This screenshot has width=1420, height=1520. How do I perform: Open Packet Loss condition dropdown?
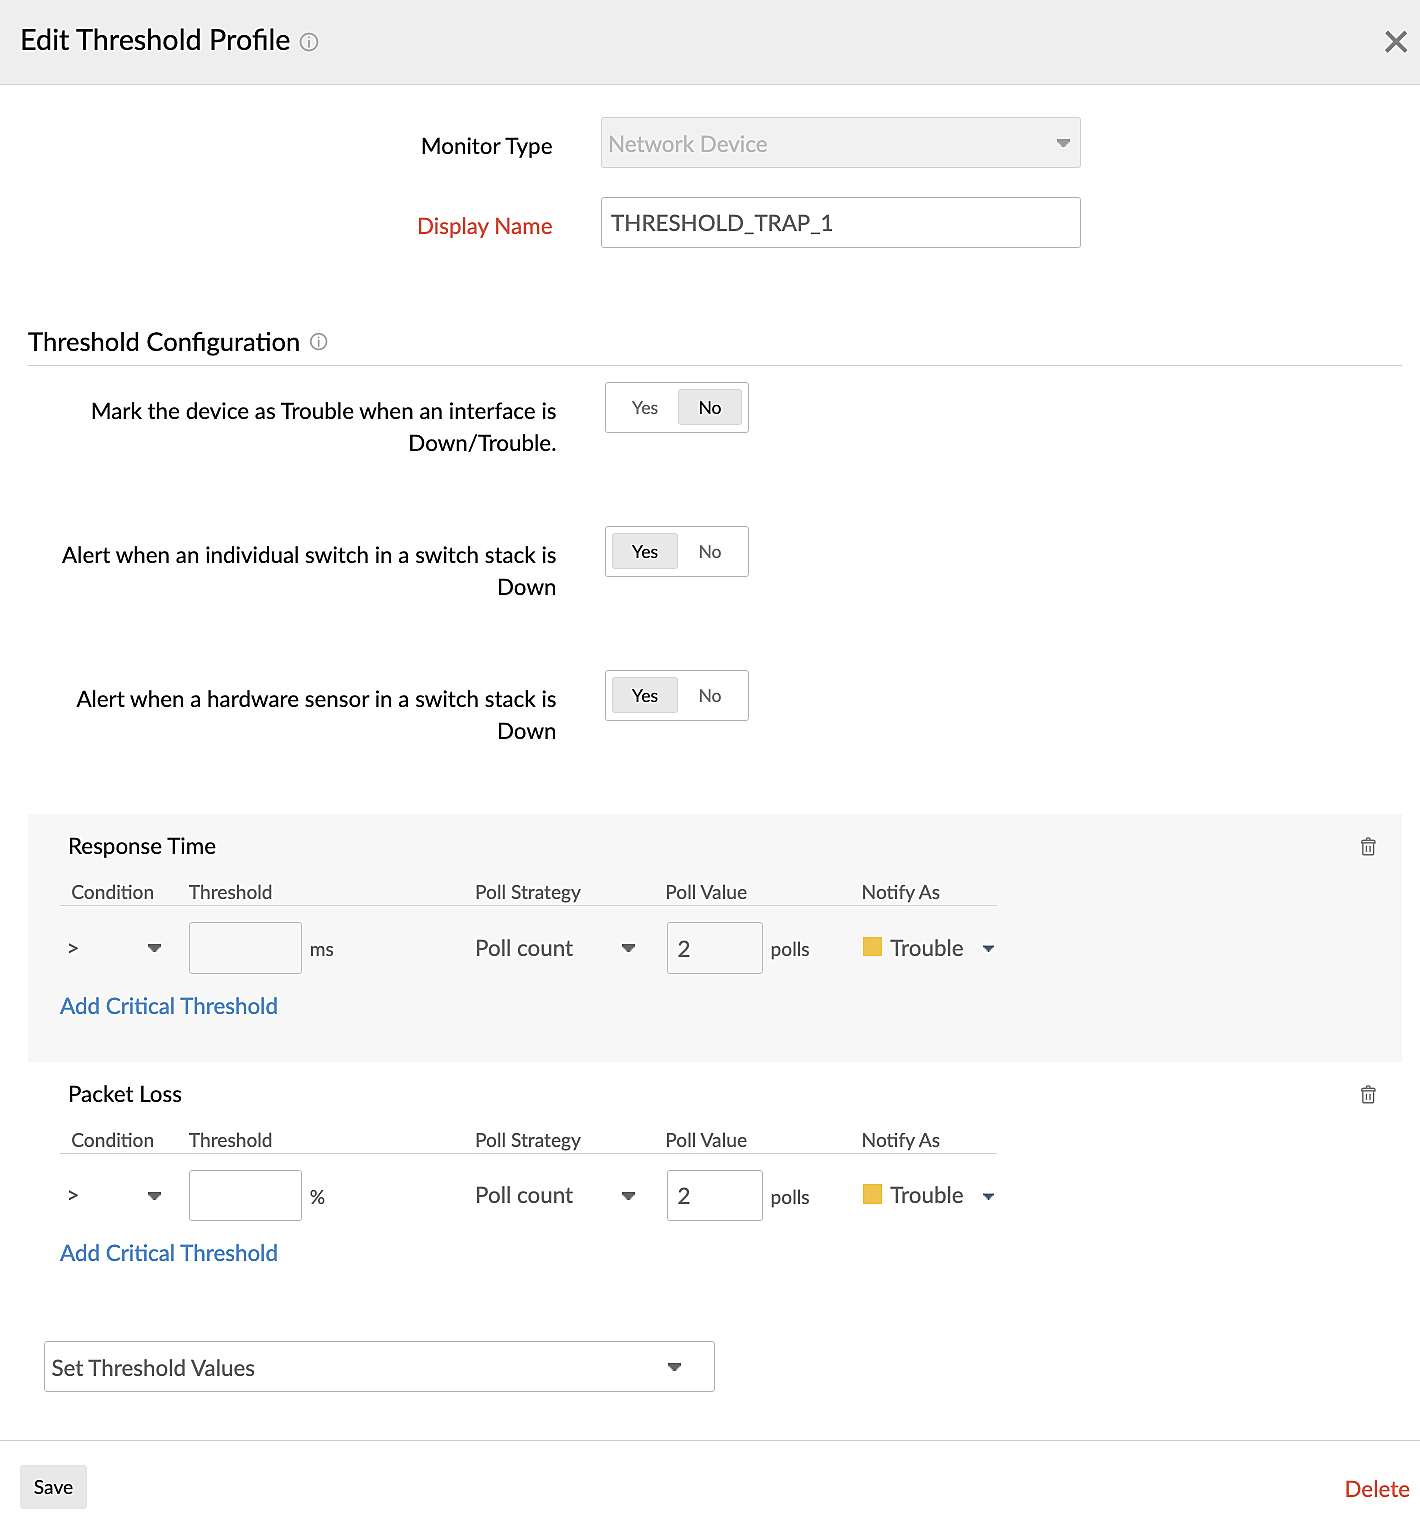pos(113,1196)
